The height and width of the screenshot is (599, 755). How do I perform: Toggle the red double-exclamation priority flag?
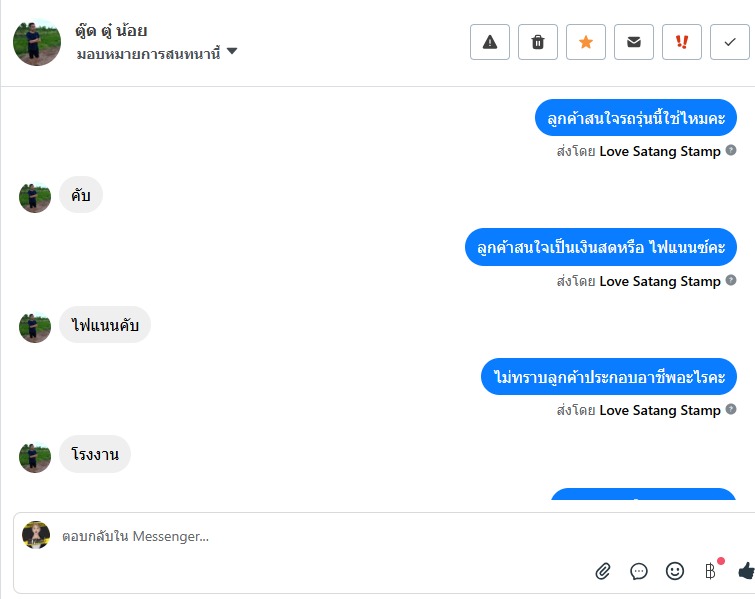point(682,42)
